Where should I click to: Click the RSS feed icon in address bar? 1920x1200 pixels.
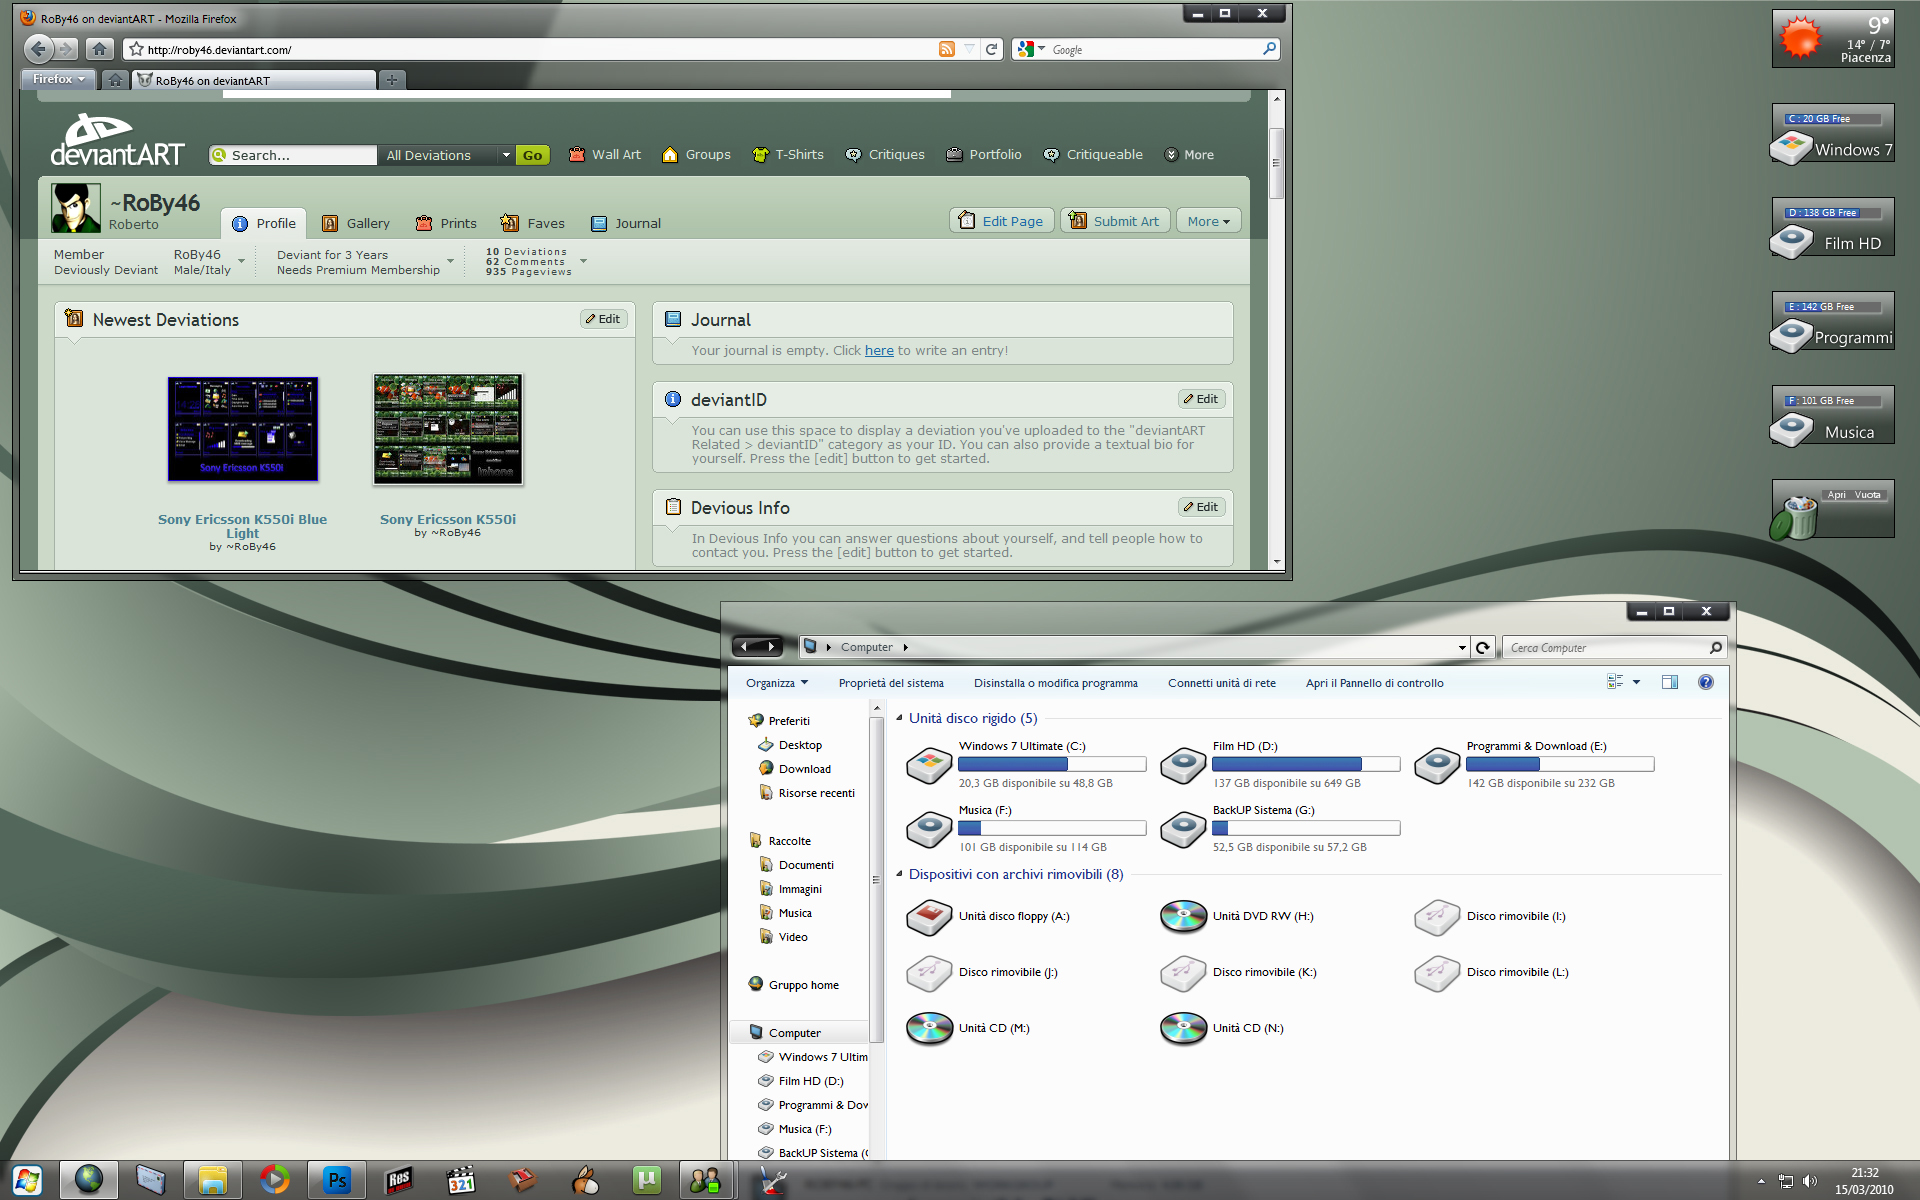tap(946, 49)
